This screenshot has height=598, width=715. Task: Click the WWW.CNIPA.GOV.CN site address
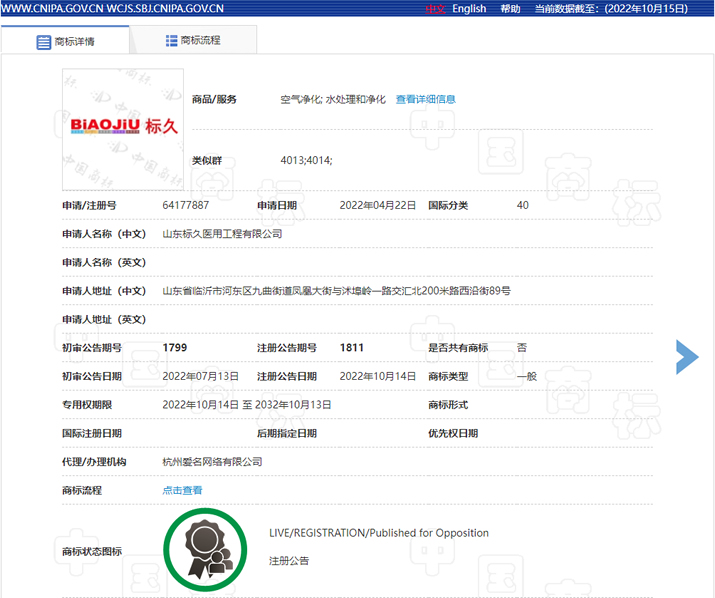click(51, 9)
